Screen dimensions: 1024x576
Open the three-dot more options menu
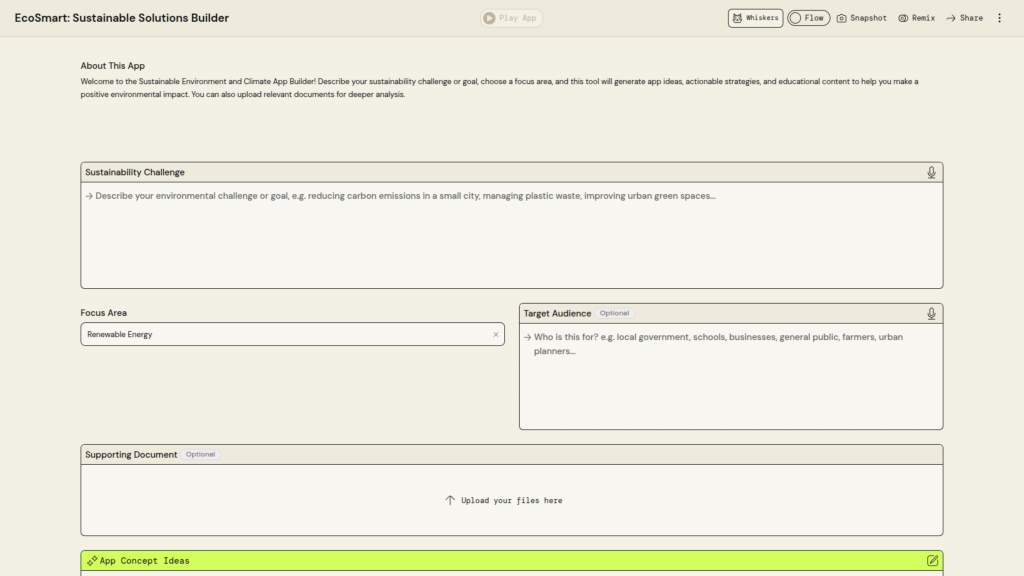[x=999, y=18]
